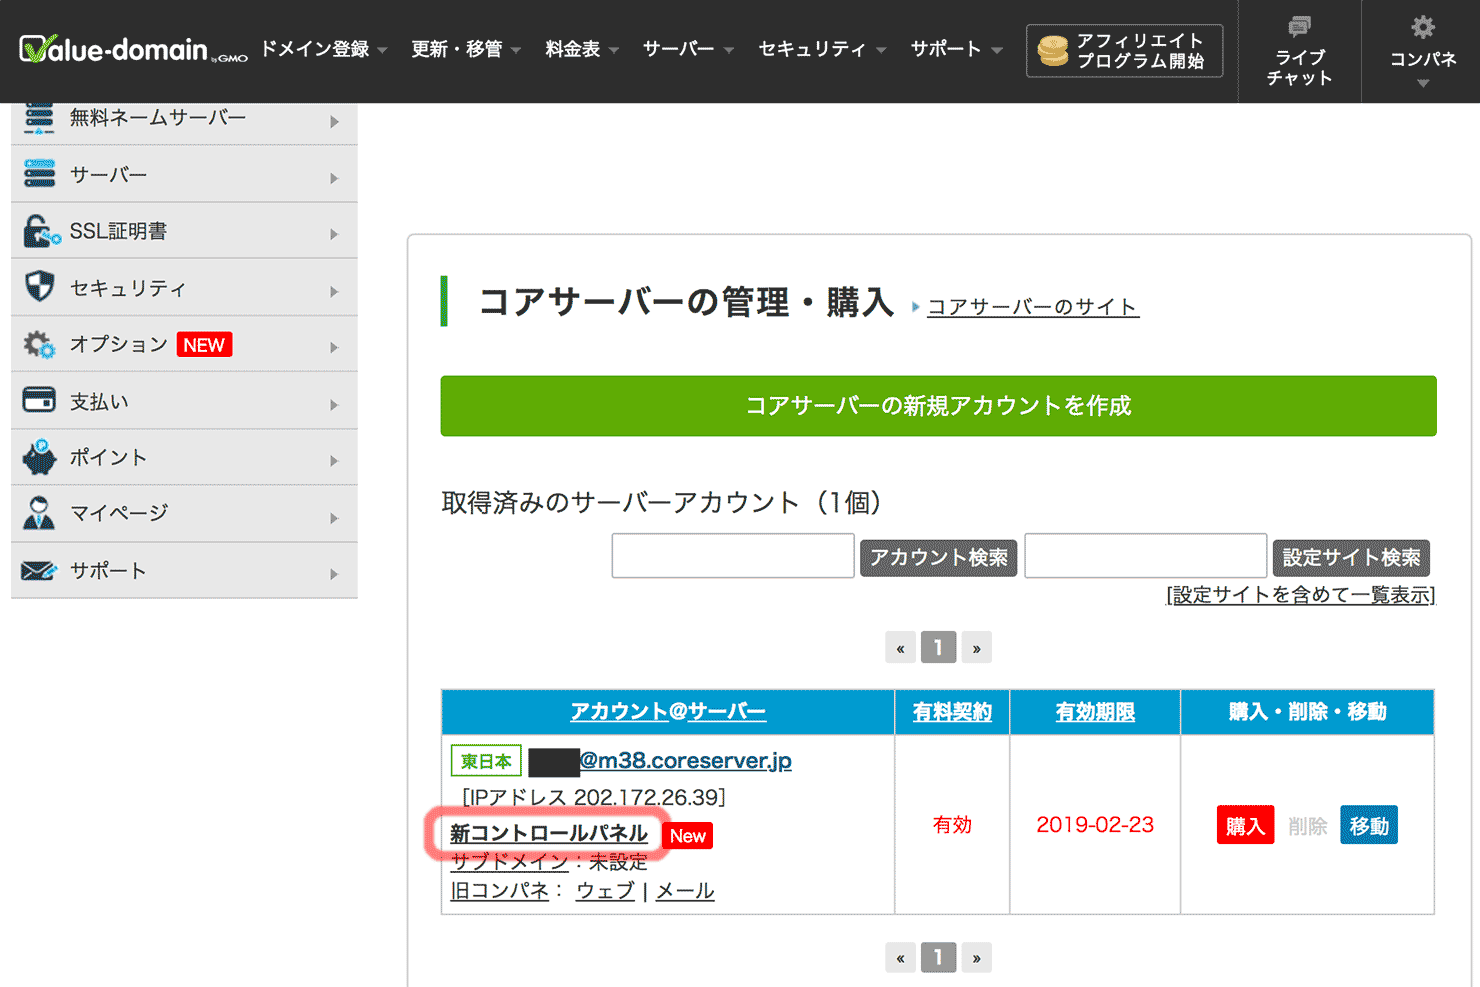Open the サポート top menu
Image resolution: width=1480 pixels, height=987 pixels.
point(956,49)
